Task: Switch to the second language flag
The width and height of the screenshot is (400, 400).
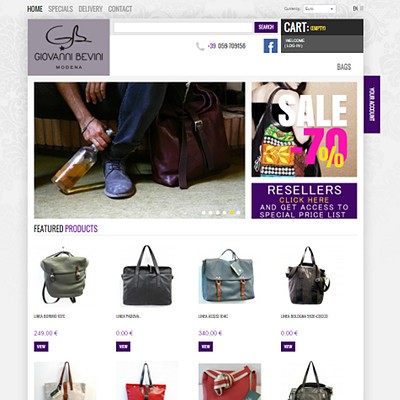Action: point(362,9)
